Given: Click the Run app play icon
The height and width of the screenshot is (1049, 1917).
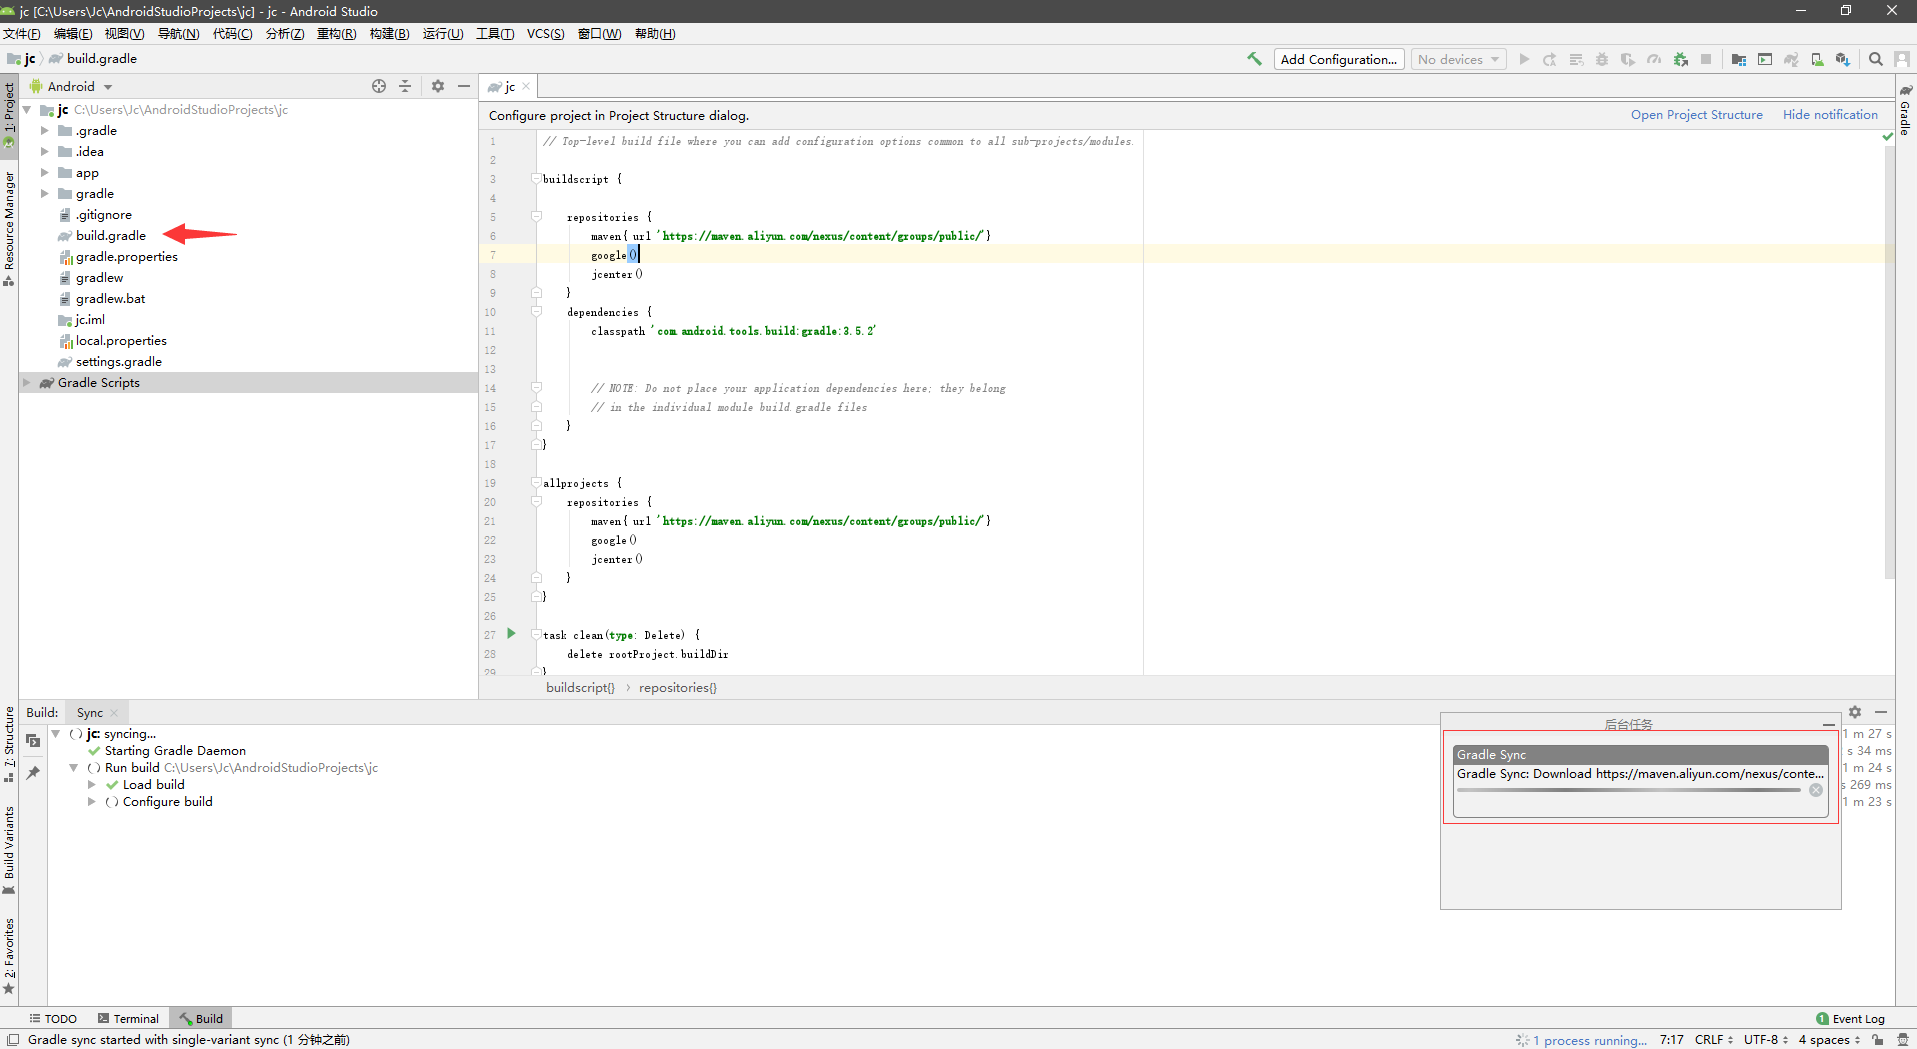Looking at the screenshot, I should 1524,59.
